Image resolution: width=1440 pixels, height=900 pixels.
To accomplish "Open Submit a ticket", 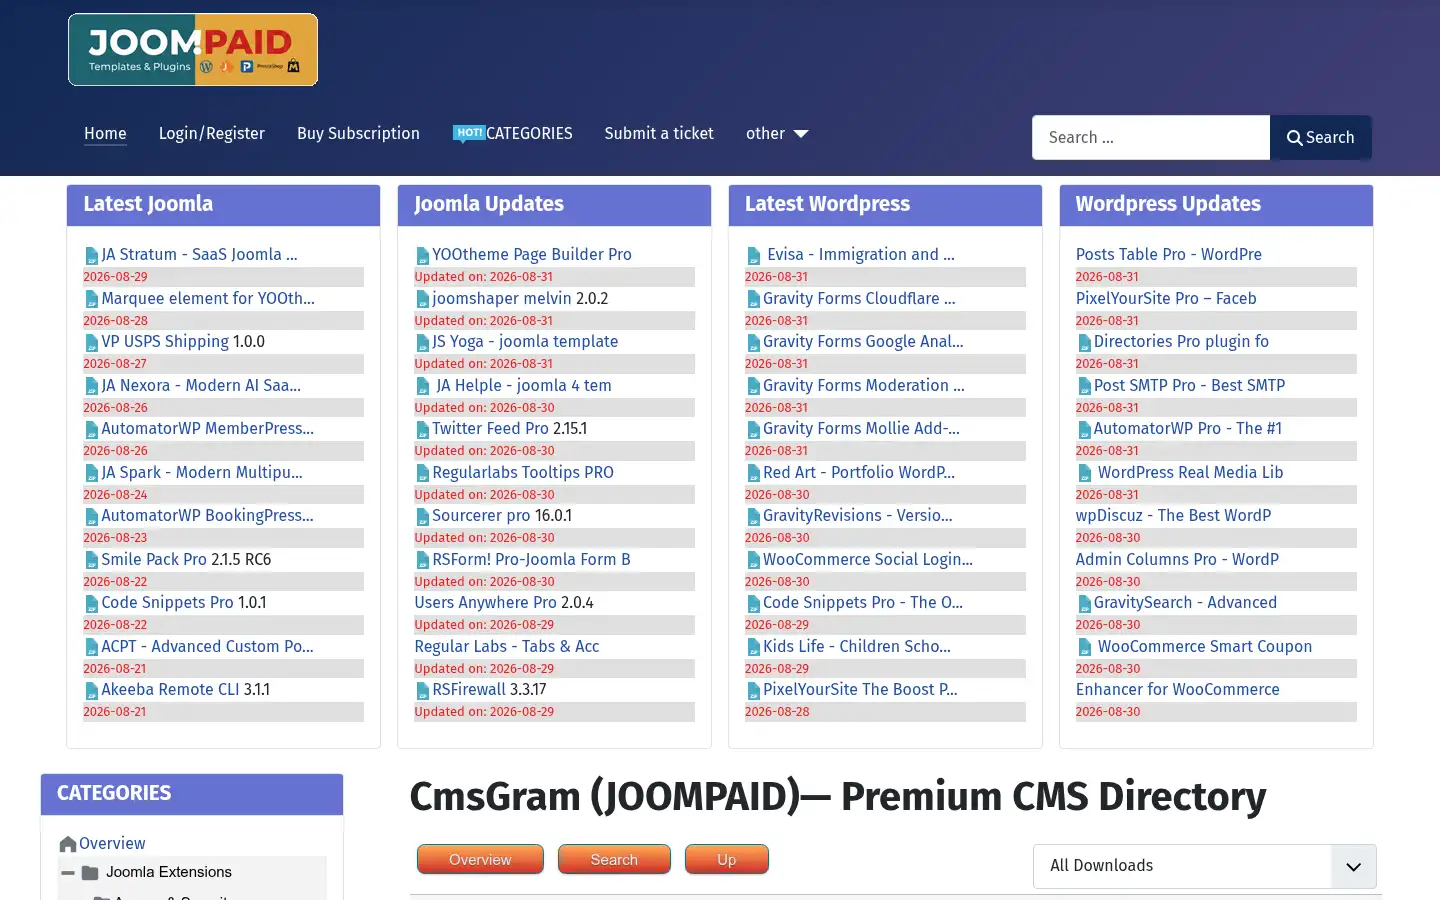I will tap(659, 133).
